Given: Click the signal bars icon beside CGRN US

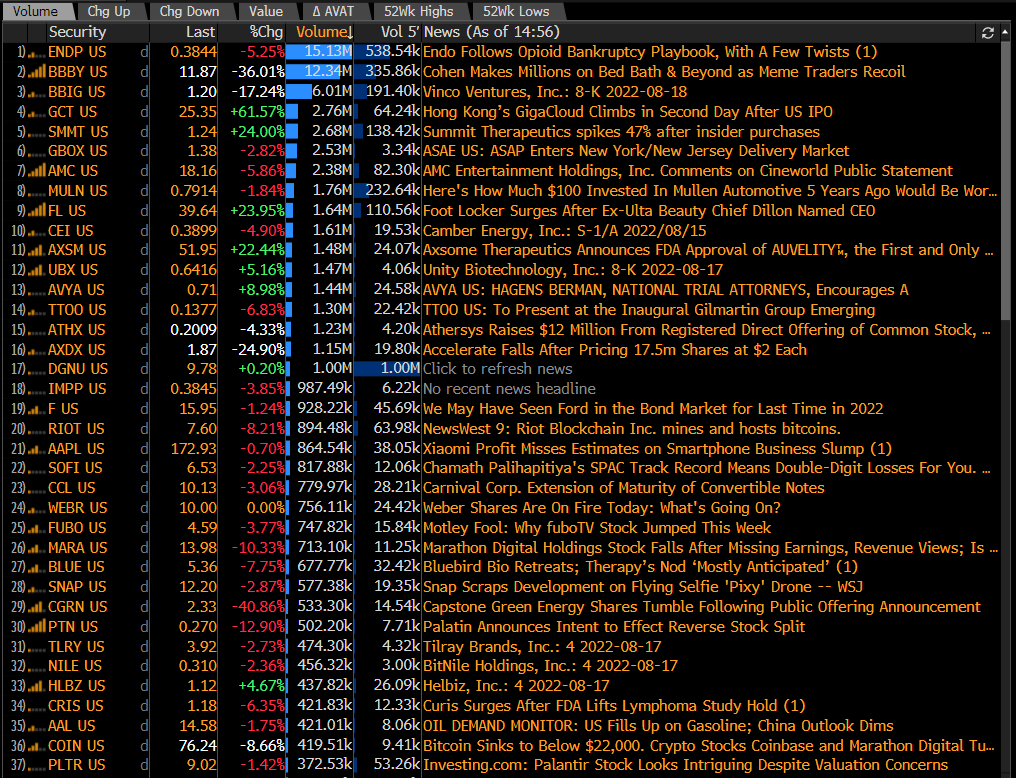Looking at the screenshot, I should [36, 607].
